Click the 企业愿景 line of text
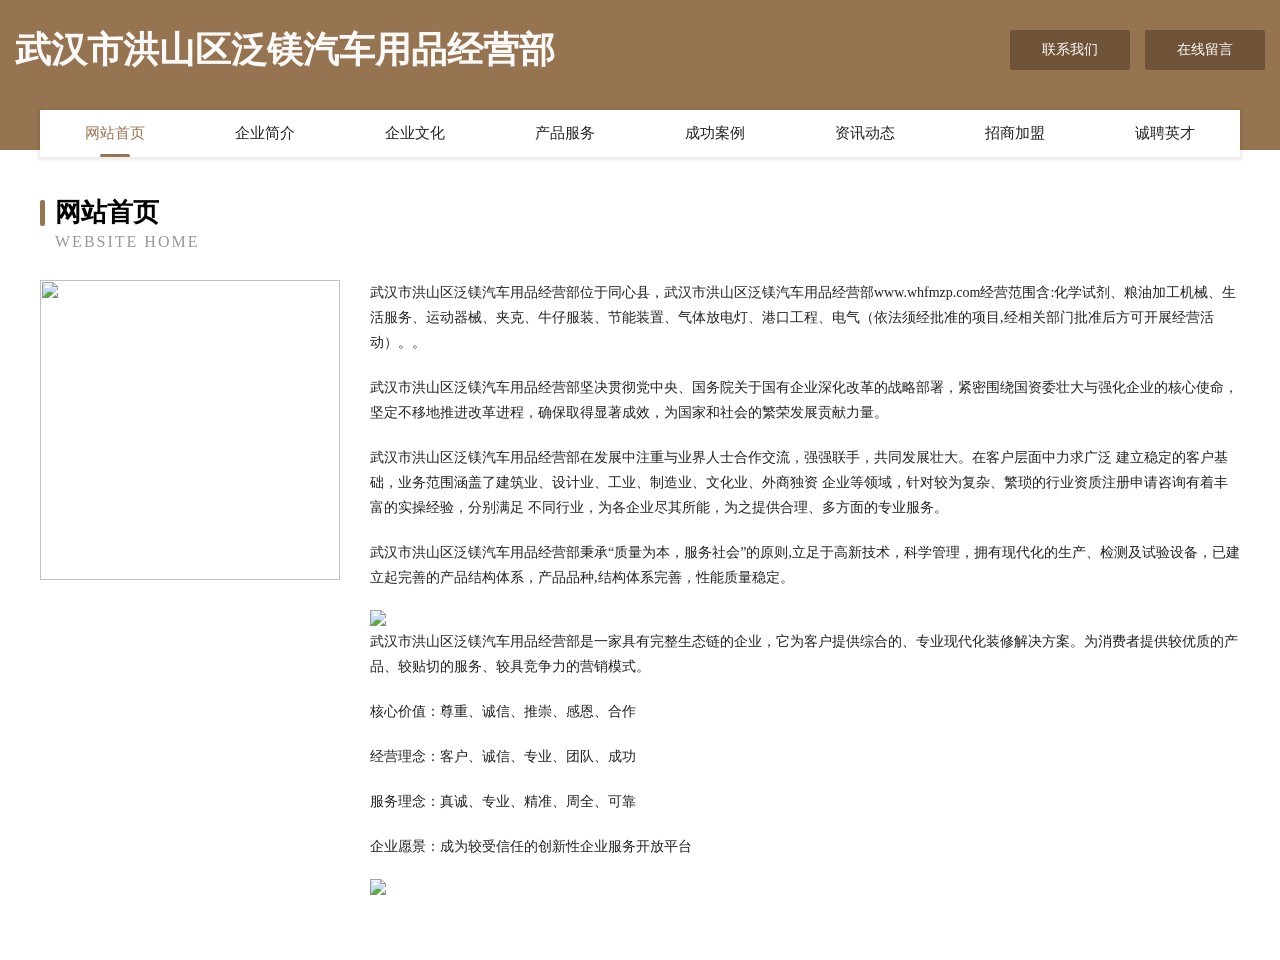The height and width of the screenshot is (960, 1280). (x=531, y=847)
